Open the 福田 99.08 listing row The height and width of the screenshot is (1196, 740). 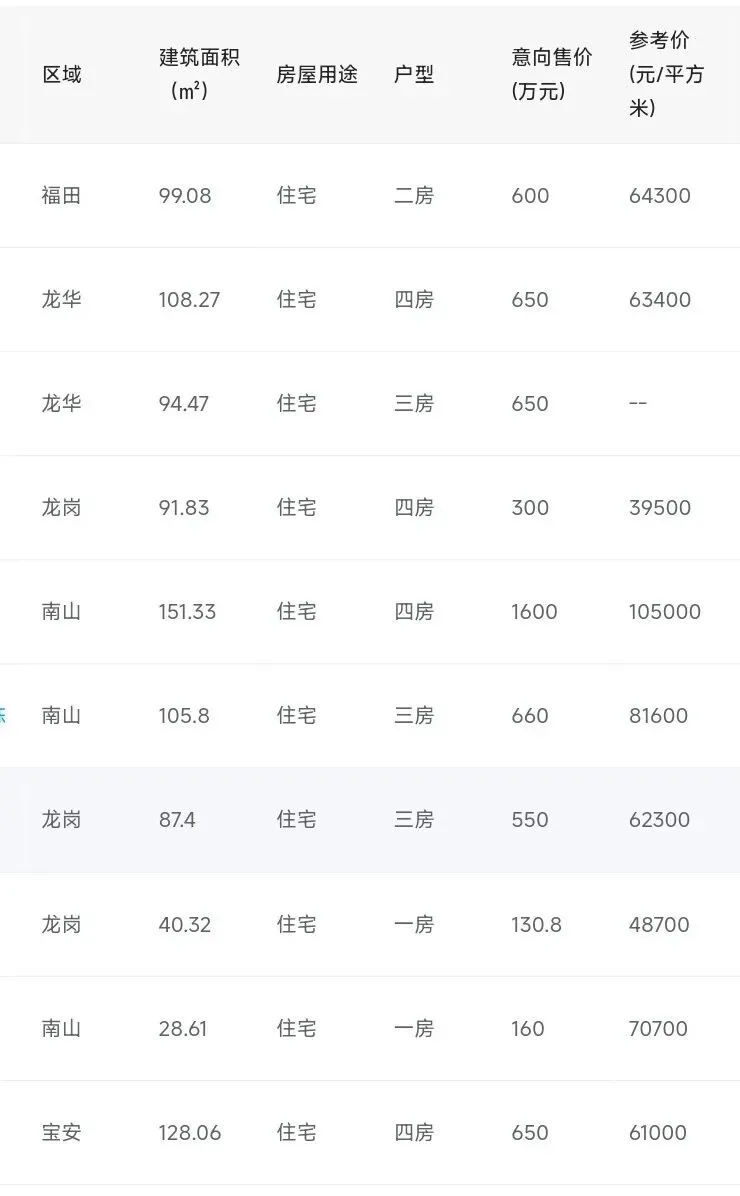point(370,195)
